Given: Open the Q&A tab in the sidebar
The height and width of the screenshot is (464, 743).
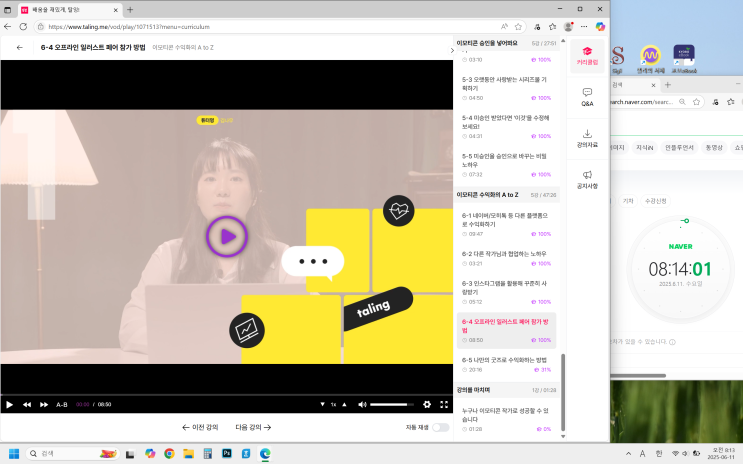Looking at the screenshot, I should pos(587,97).
